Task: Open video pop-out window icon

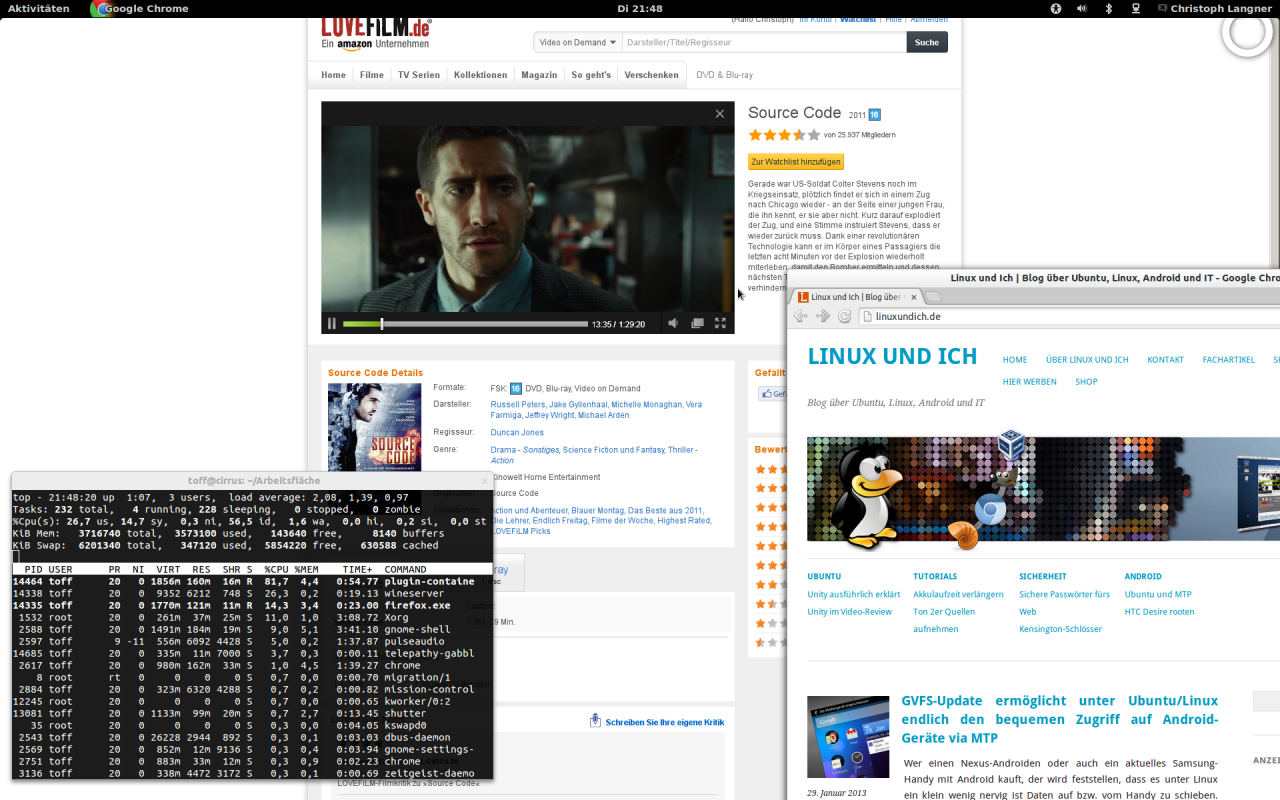Action: pos(697,323)
